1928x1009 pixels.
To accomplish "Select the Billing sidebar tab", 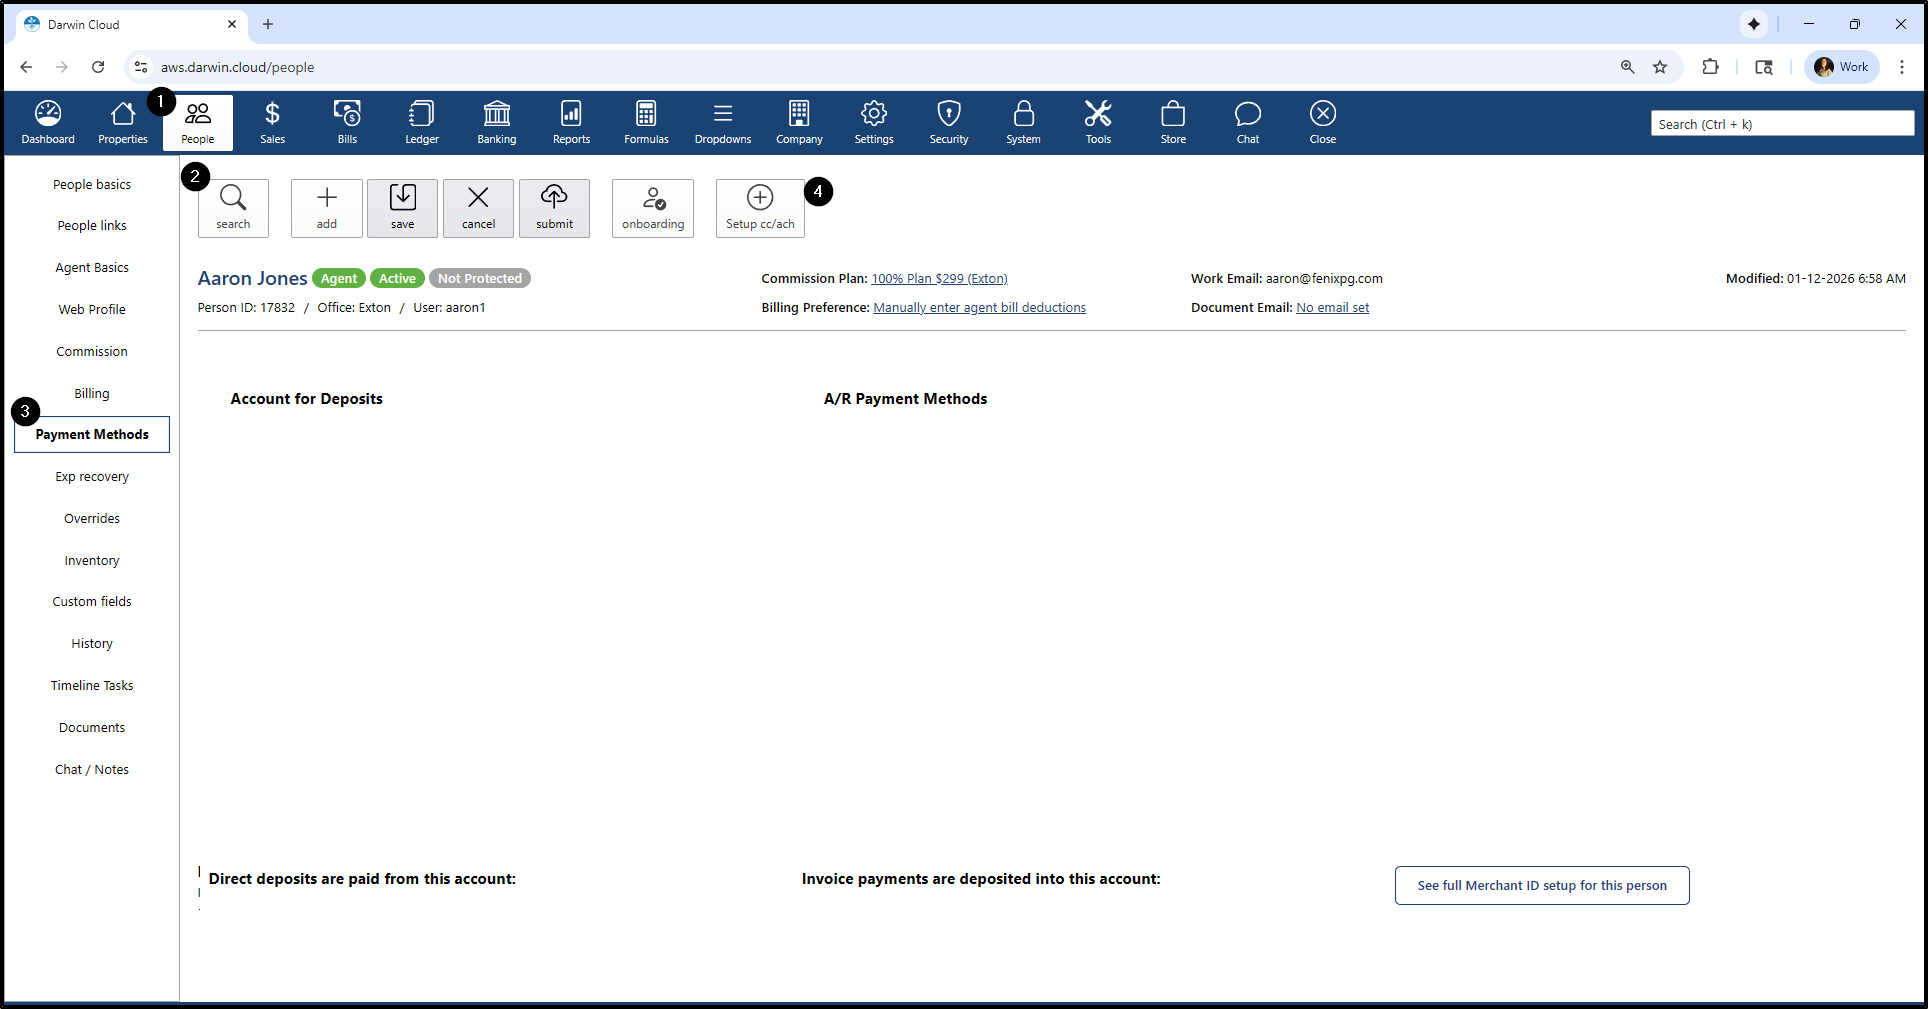I will pyautogui.click(x=92, y=393).
